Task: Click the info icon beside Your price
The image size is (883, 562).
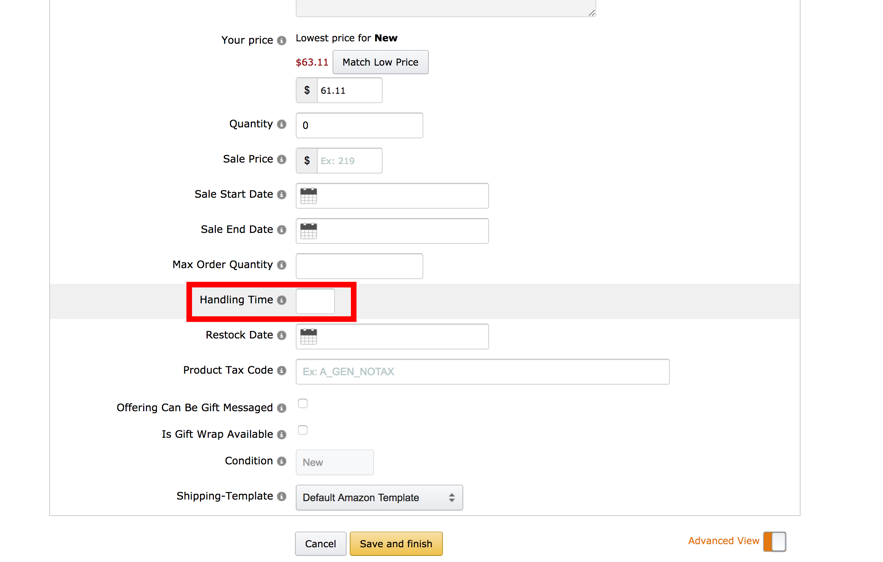Action: pos(282,41)
